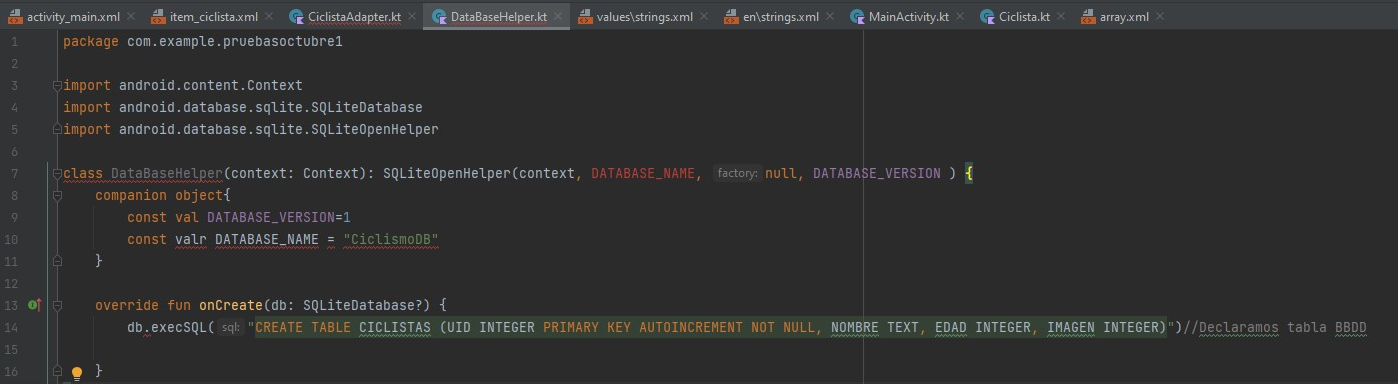
Task: Click the override gutter icon beside onCreate
Action: (34, 305)
